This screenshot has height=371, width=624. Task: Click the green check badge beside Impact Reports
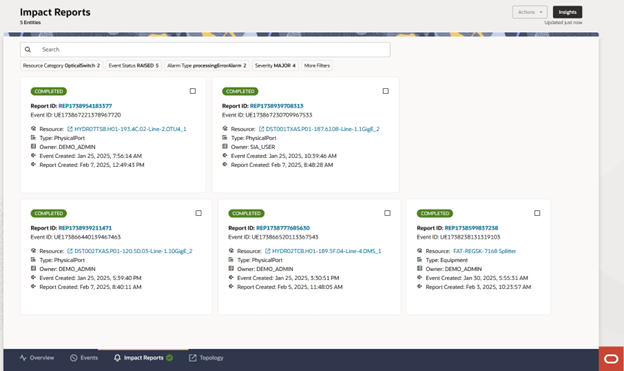click(170, 358)
